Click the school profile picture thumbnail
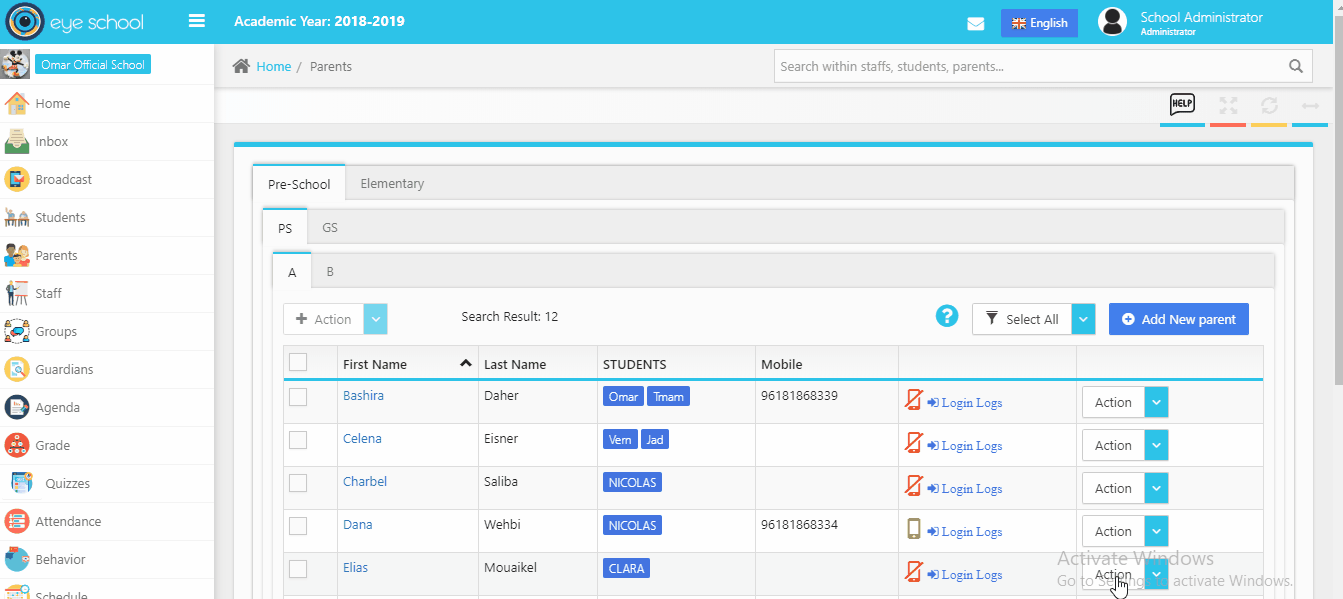This screenshot has width=1343, height=599. 15,64
